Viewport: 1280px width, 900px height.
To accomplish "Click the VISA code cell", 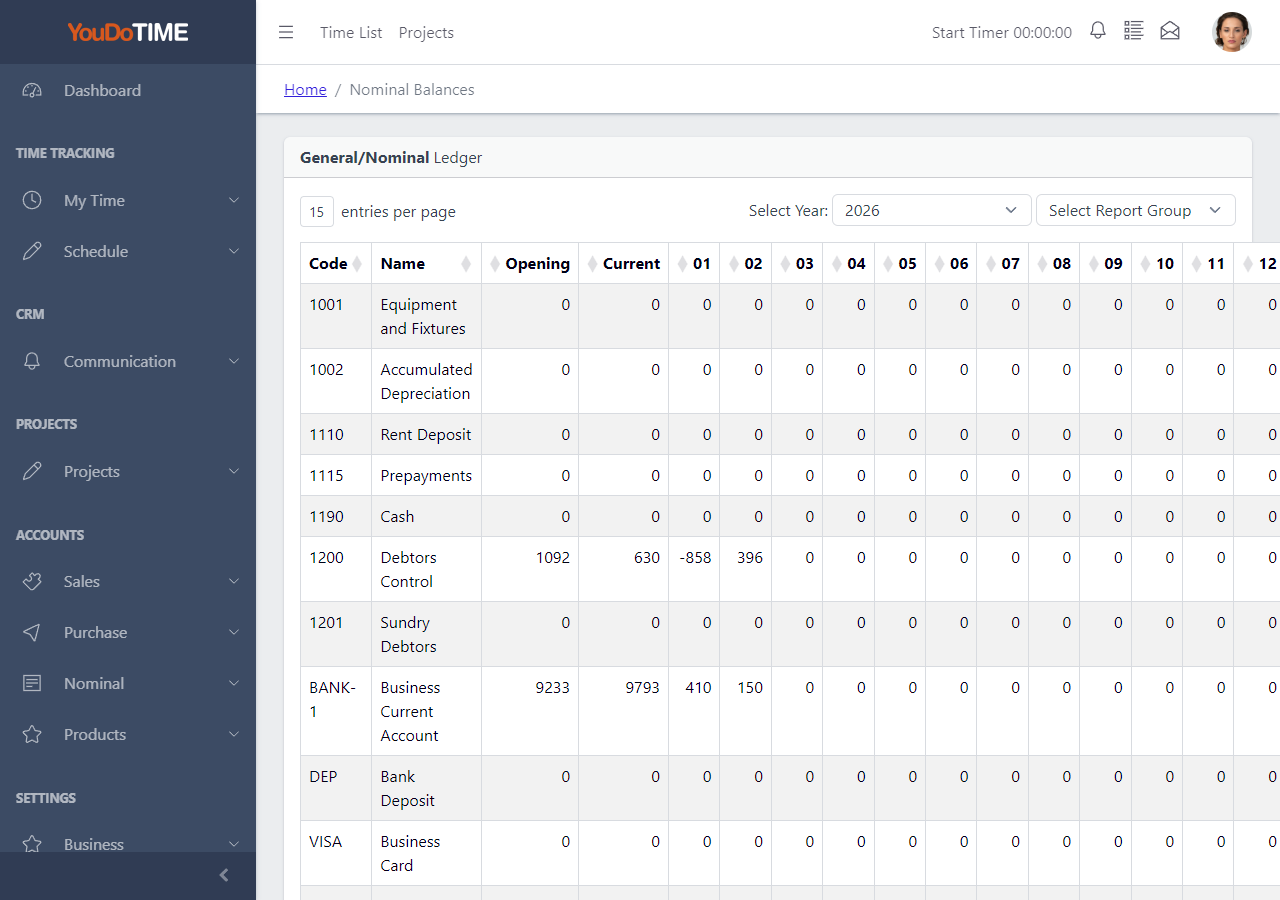I will pyautogui.click(x=336, y=853).
